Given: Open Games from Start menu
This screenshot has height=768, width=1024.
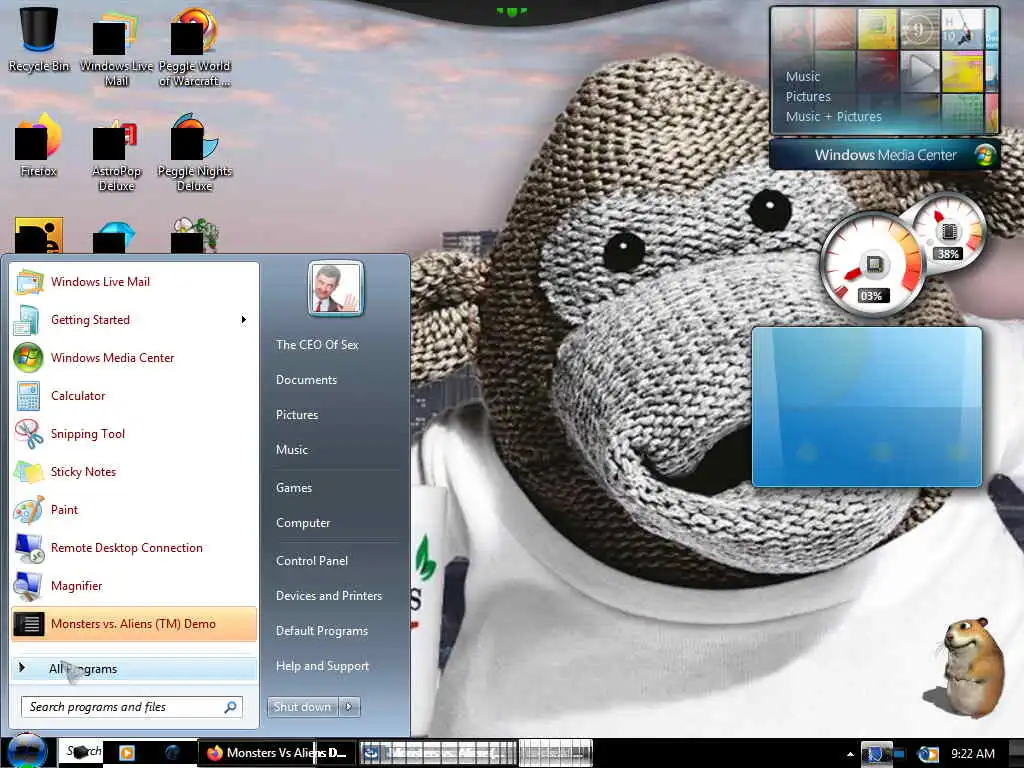Looking at the screenshot, I should click(x=294, y=487).
